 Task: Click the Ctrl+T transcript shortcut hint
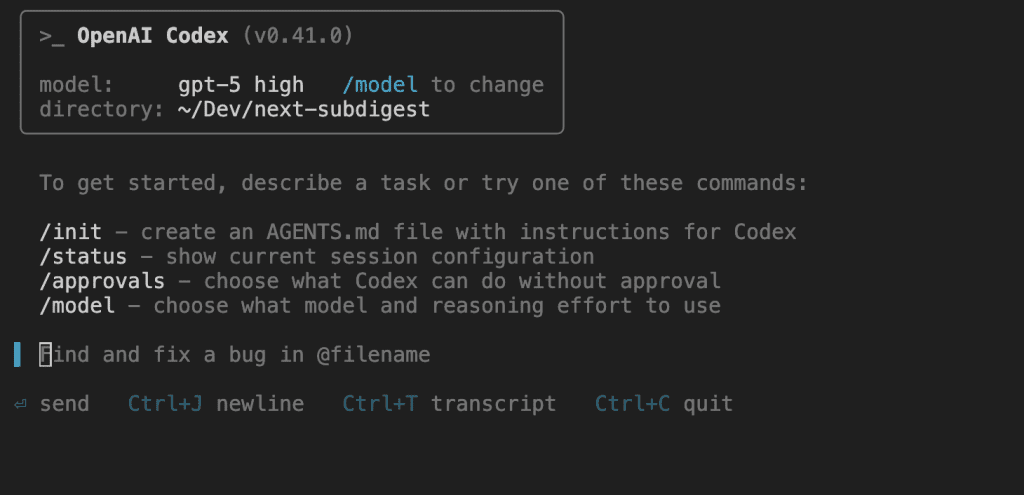(449, 404)
